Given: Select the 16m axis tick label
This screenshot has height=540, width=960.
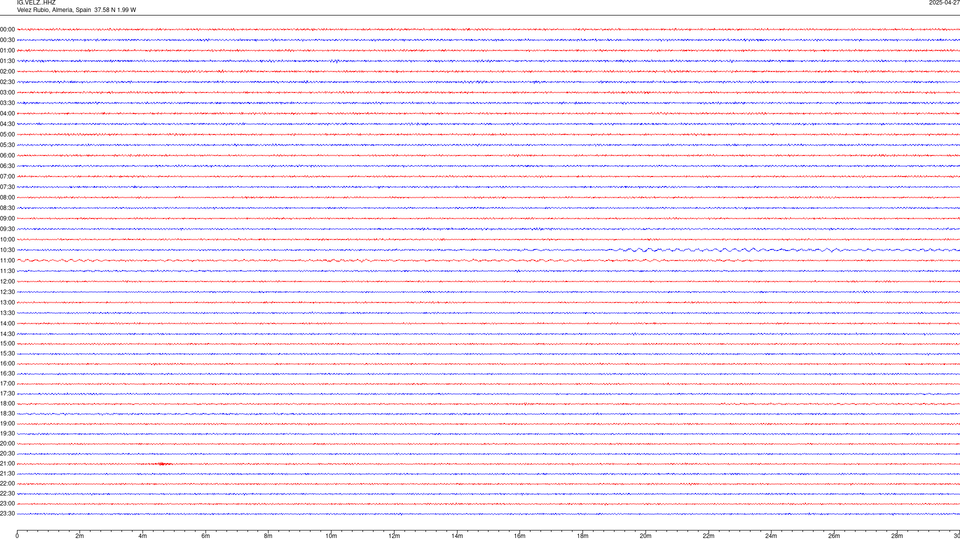Looking at the screenshot, I should pos(520,536).
